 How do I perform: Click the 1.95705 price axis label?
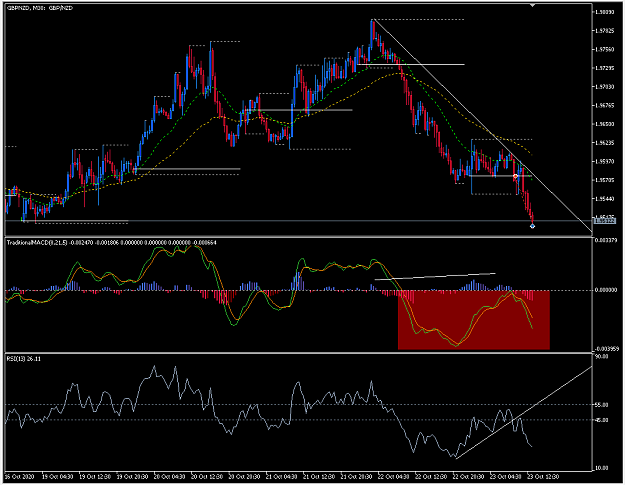tap(604, 180)
